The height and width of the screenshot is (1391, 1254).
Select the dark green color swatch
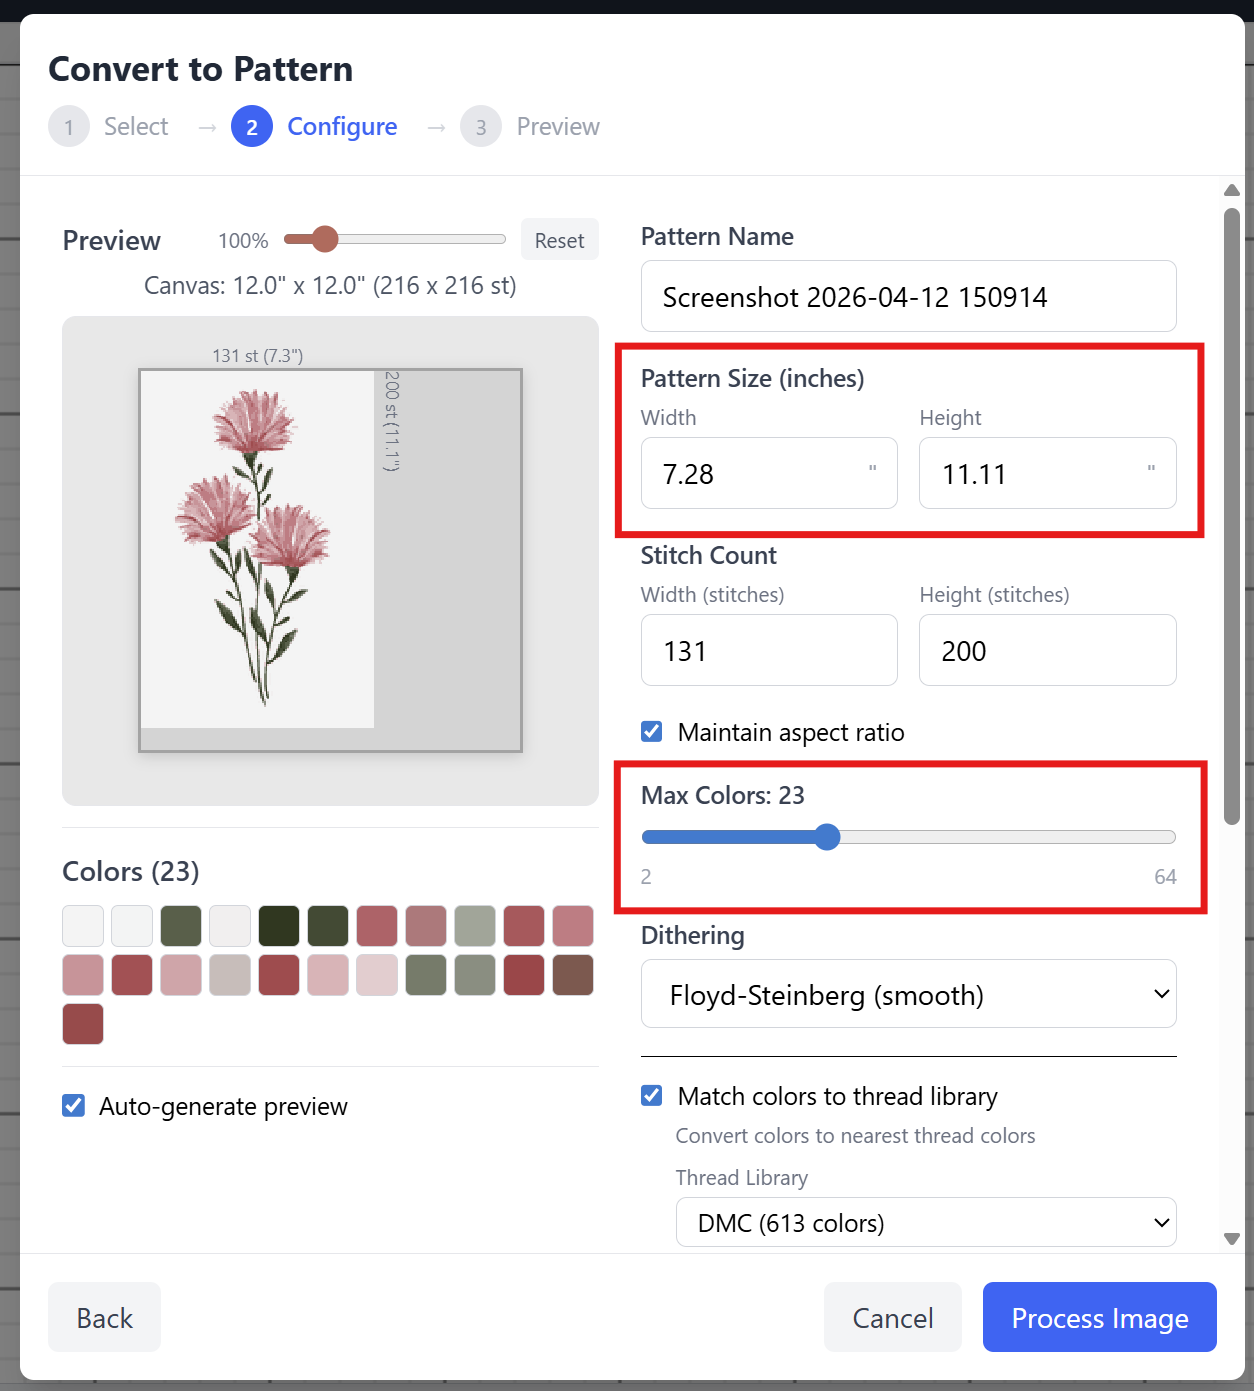279,926
